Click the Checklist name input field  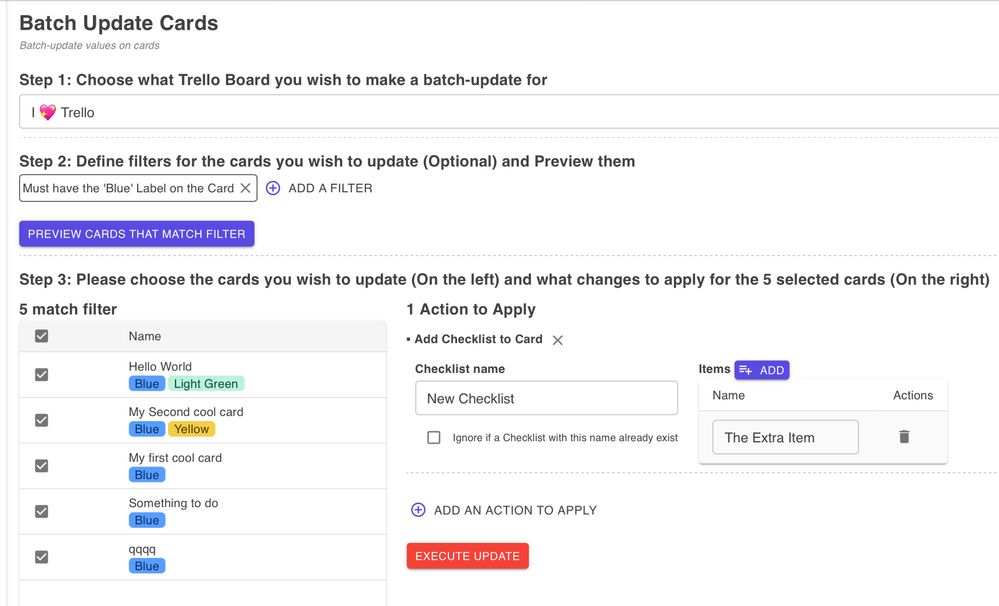[547, 398]
